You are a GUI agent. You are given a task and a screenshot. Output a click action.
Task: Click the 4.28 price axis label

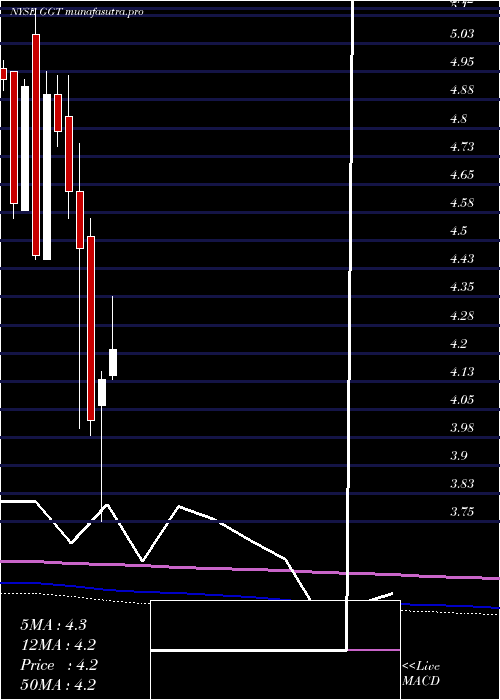[x=462, y=316]
